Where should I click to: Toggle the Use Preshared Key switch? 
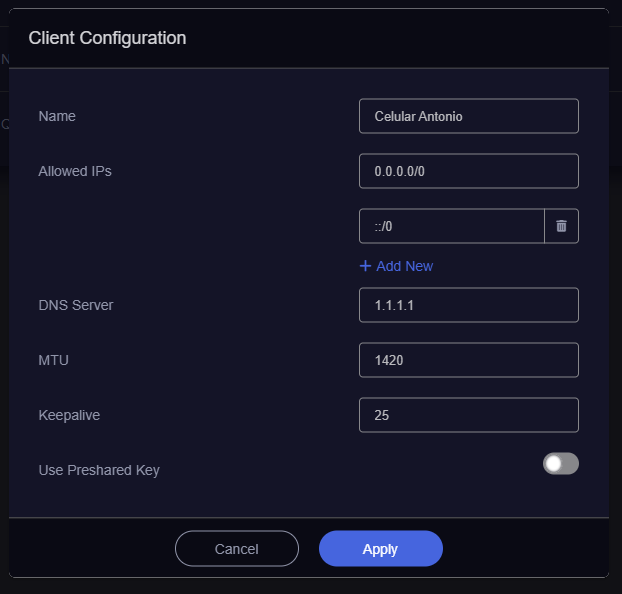point(561,463)
